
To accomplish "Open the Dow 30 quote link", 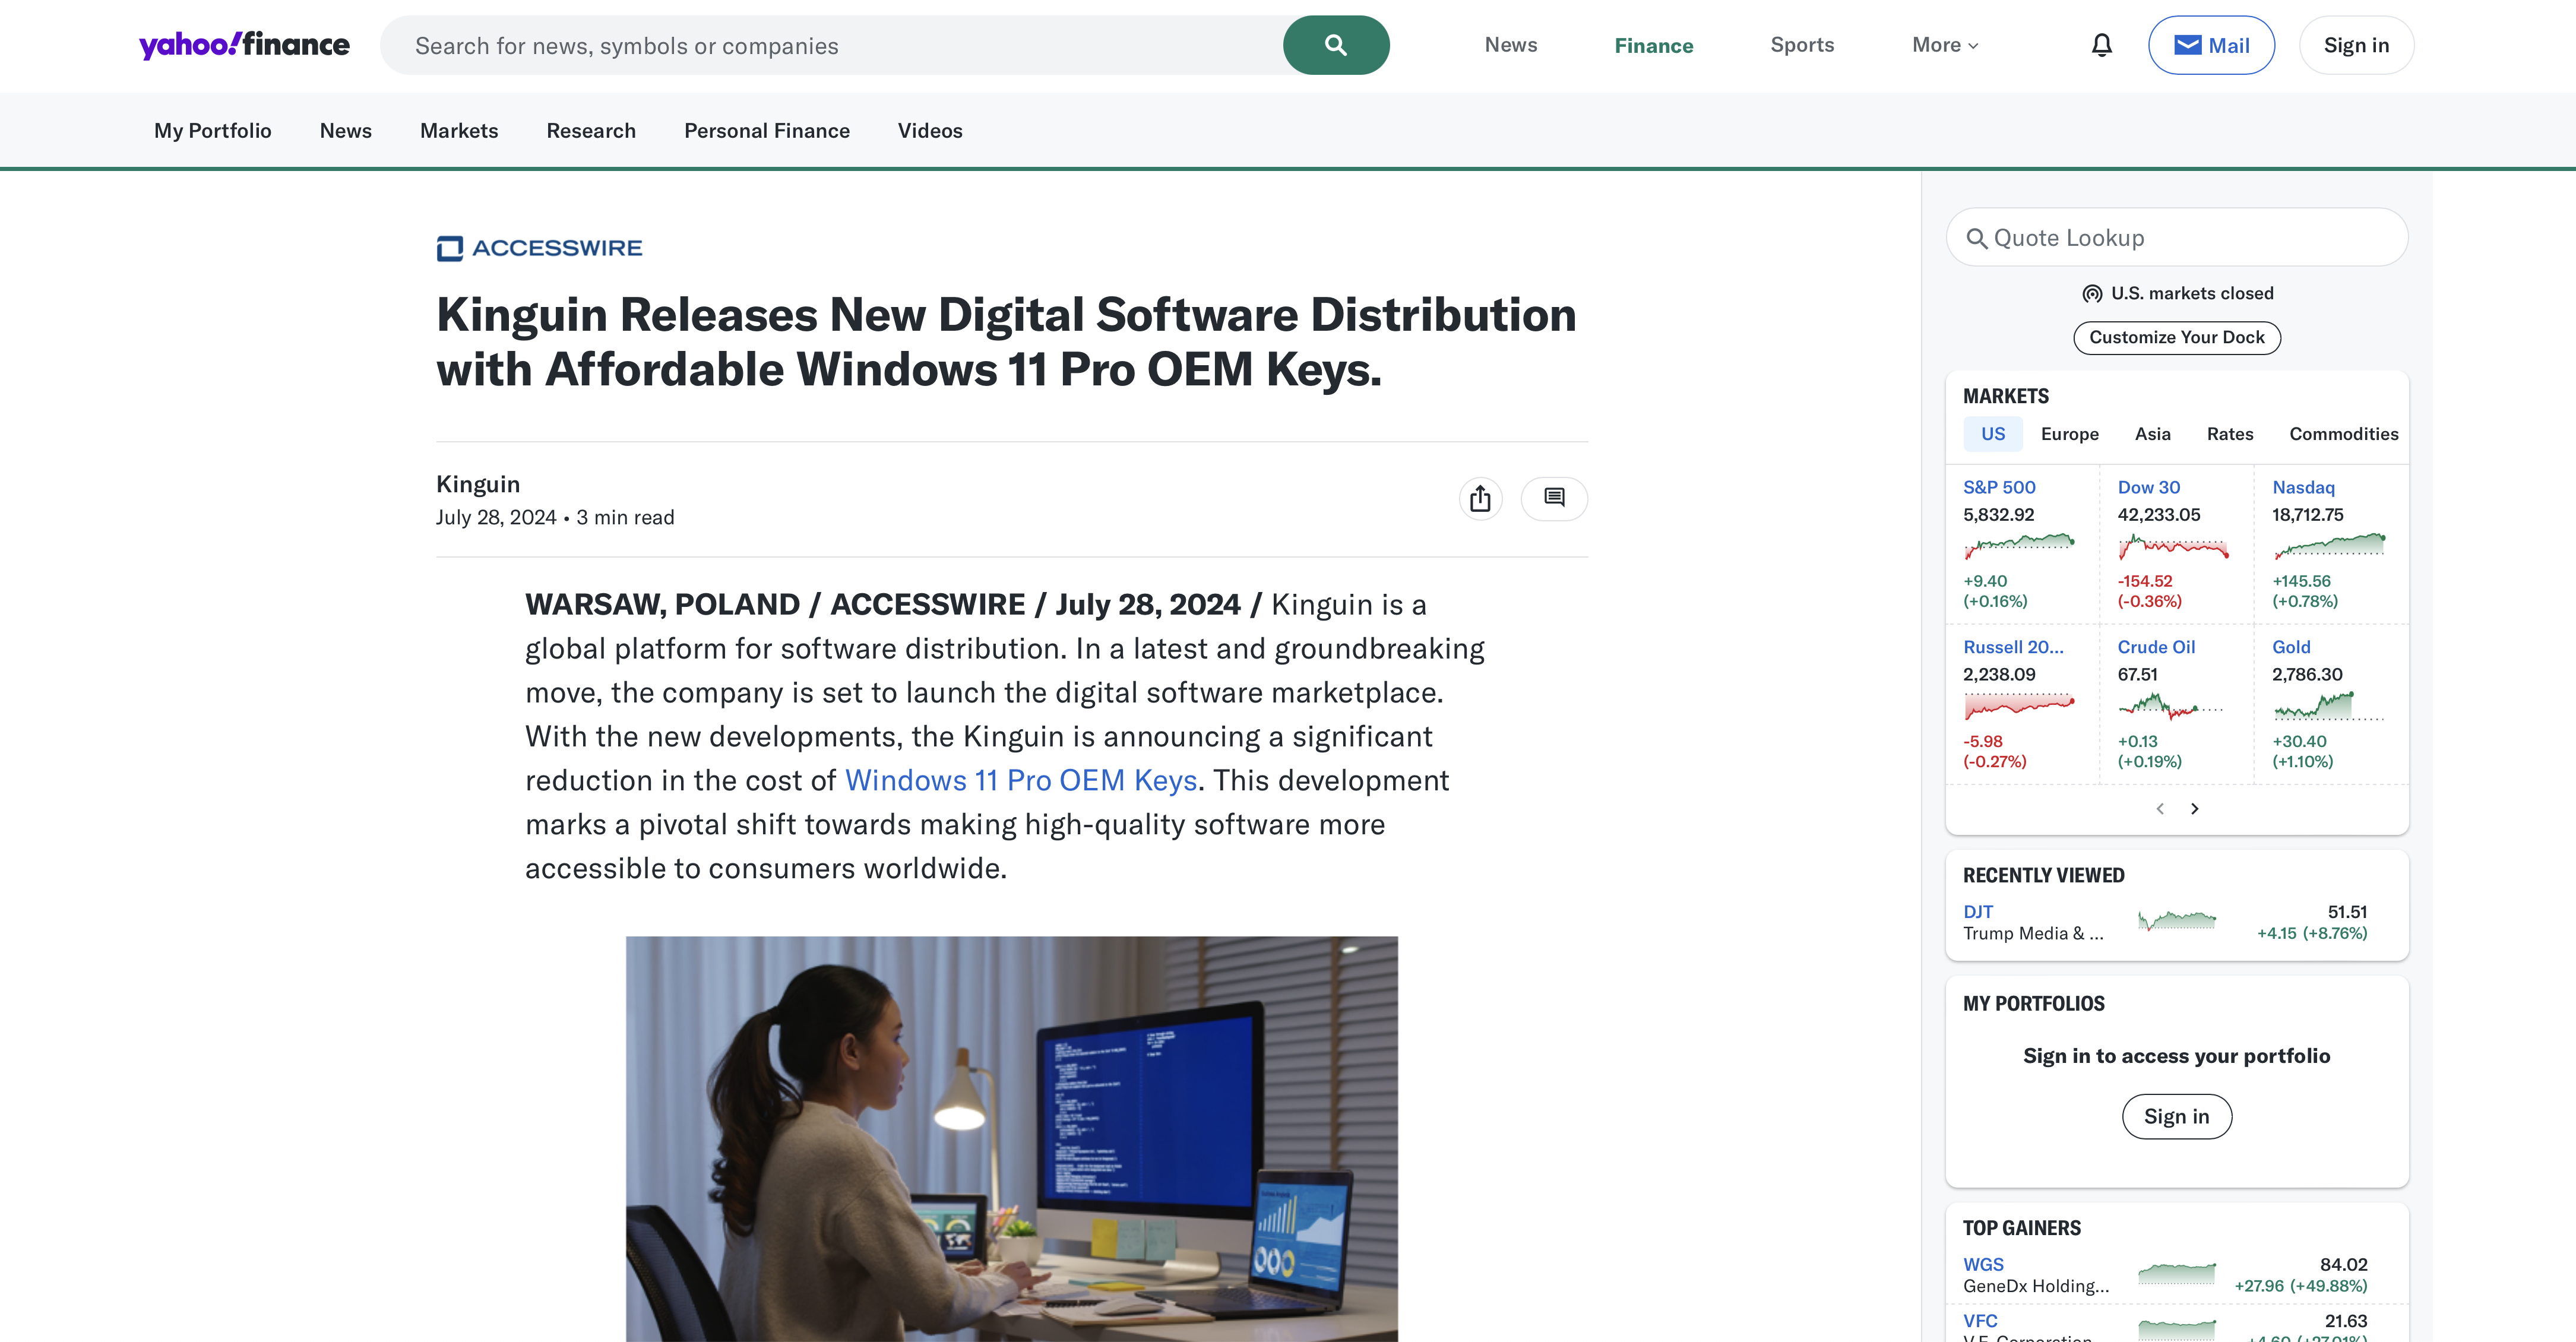I will pos(2149,487).
